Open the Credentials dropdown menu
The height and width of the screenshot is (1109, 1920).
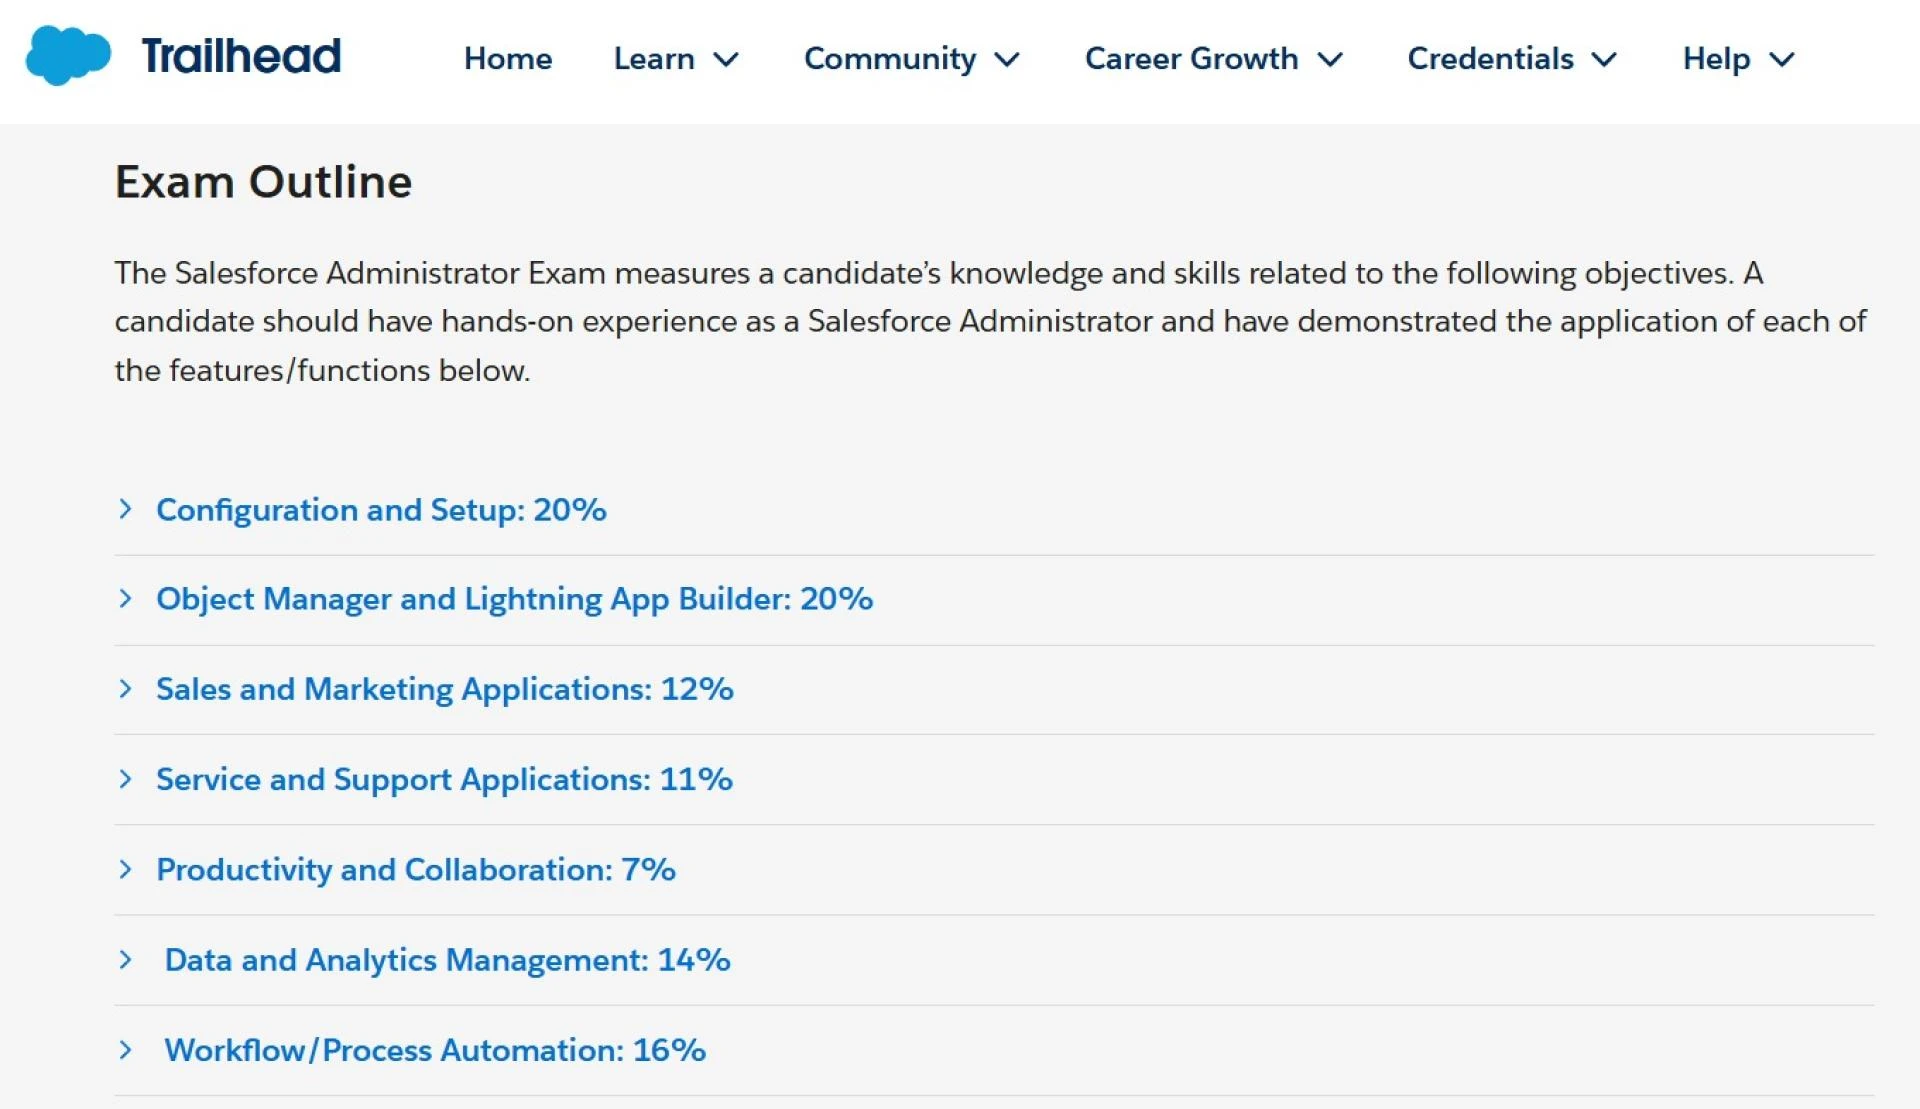tap(1511, 59)
